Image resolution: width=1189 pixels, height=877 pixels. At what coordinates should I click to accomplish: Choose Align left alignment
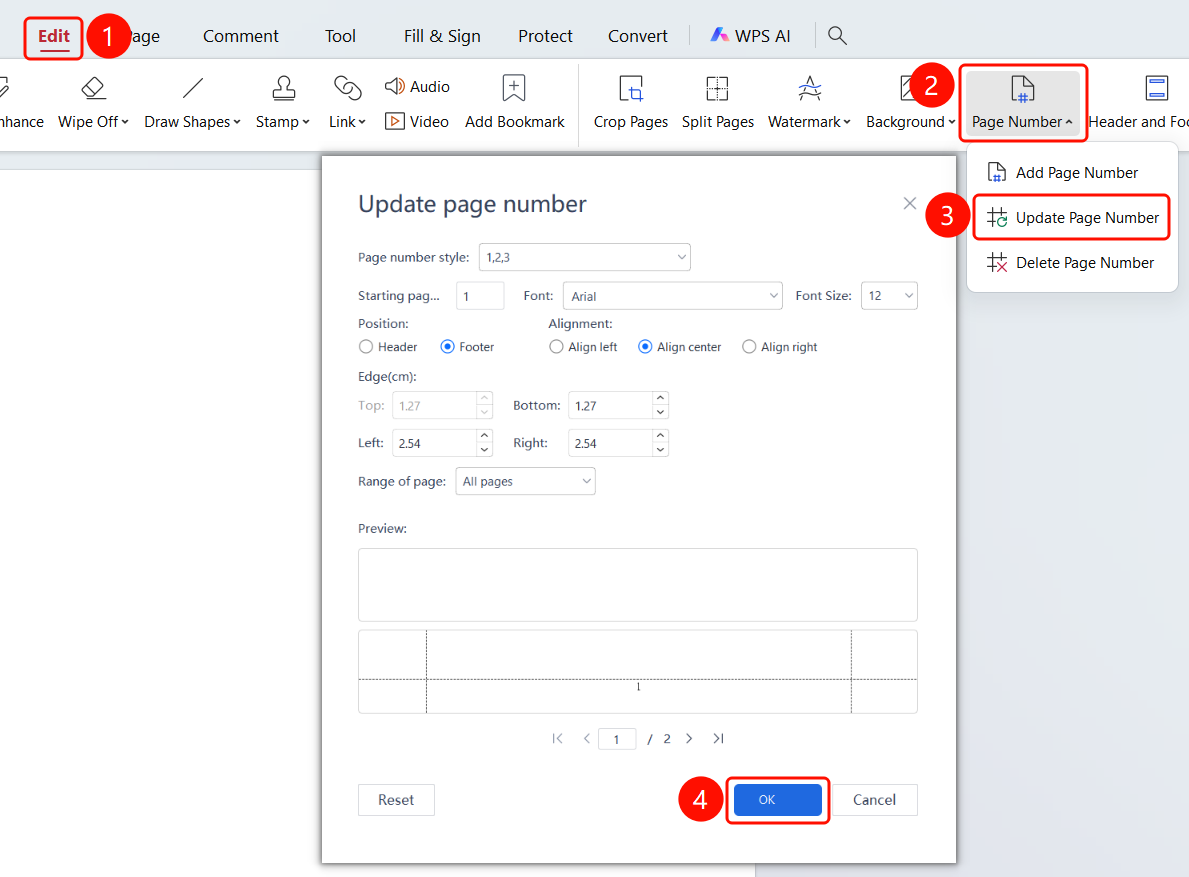[x=583, y=346]
